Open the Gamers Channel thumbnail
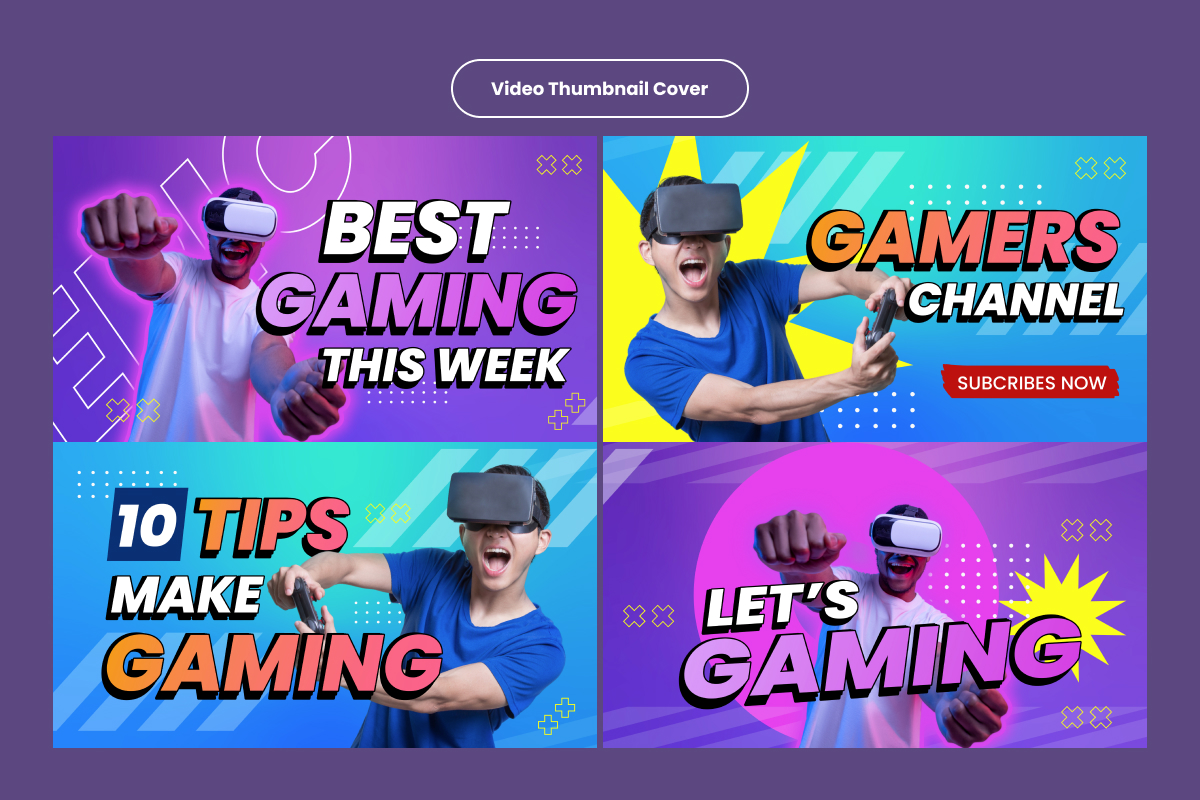1200x800 pixels. pos(875,289)
